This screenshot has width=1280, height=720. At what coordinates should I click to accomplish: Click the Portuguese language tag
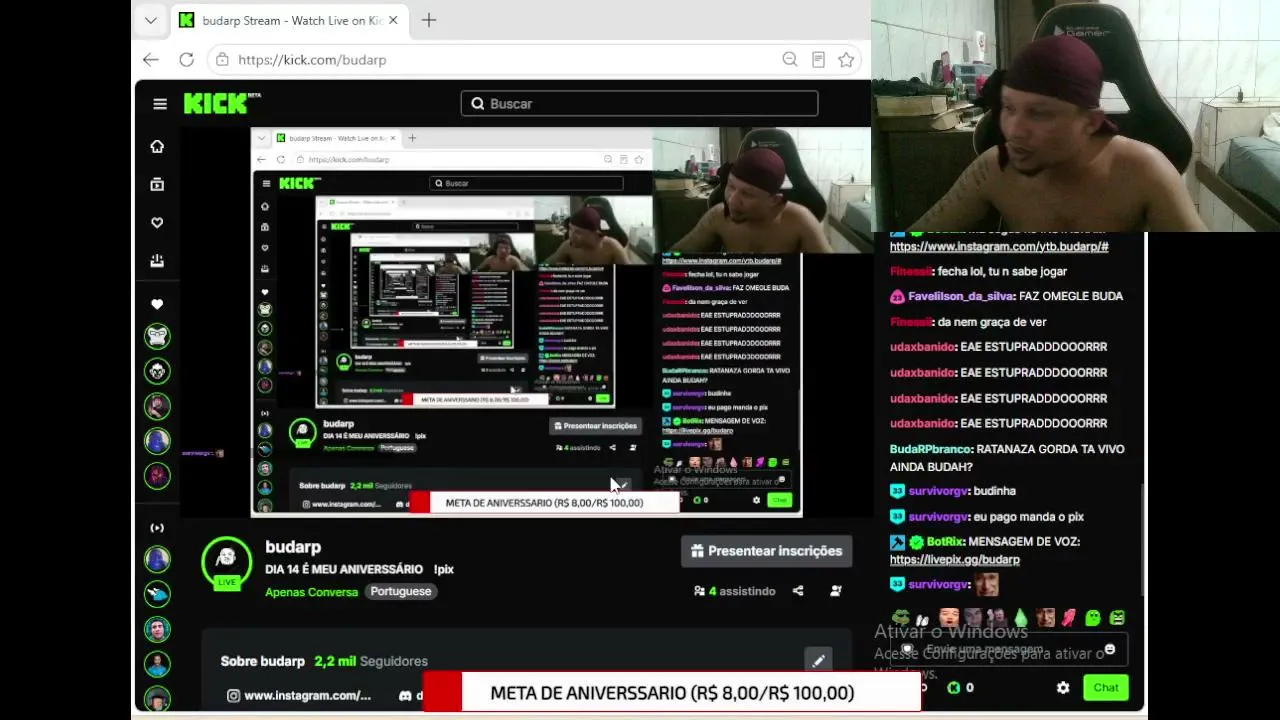(x=401, y=592)
